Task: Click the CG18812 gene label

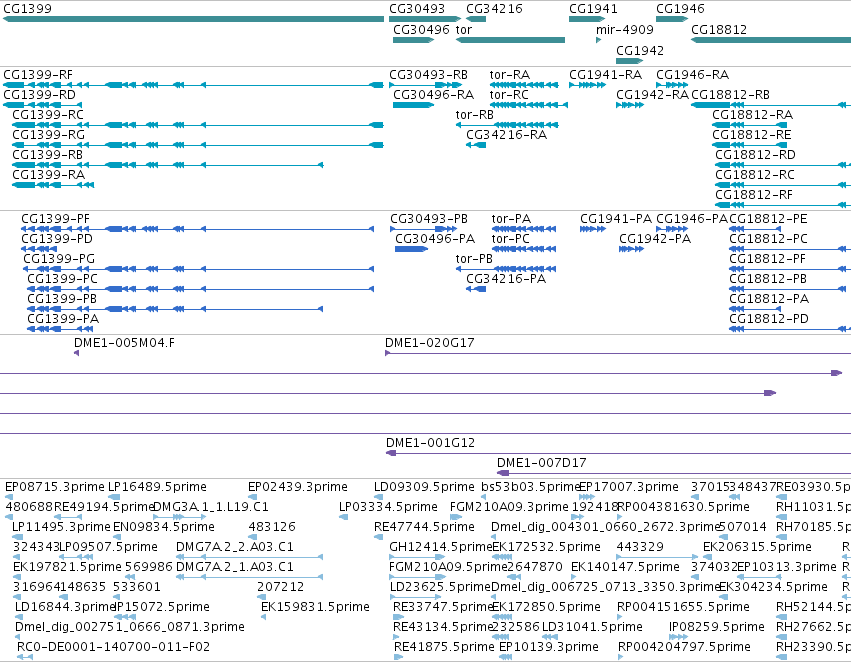Action: click(x=719, y=29)
